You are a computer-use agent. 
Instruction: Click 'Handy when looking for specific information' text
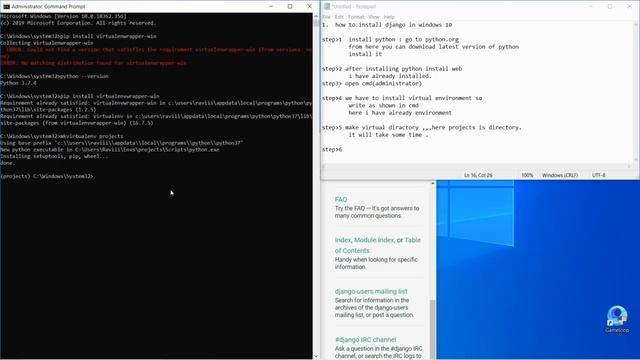tap(376, 263)
